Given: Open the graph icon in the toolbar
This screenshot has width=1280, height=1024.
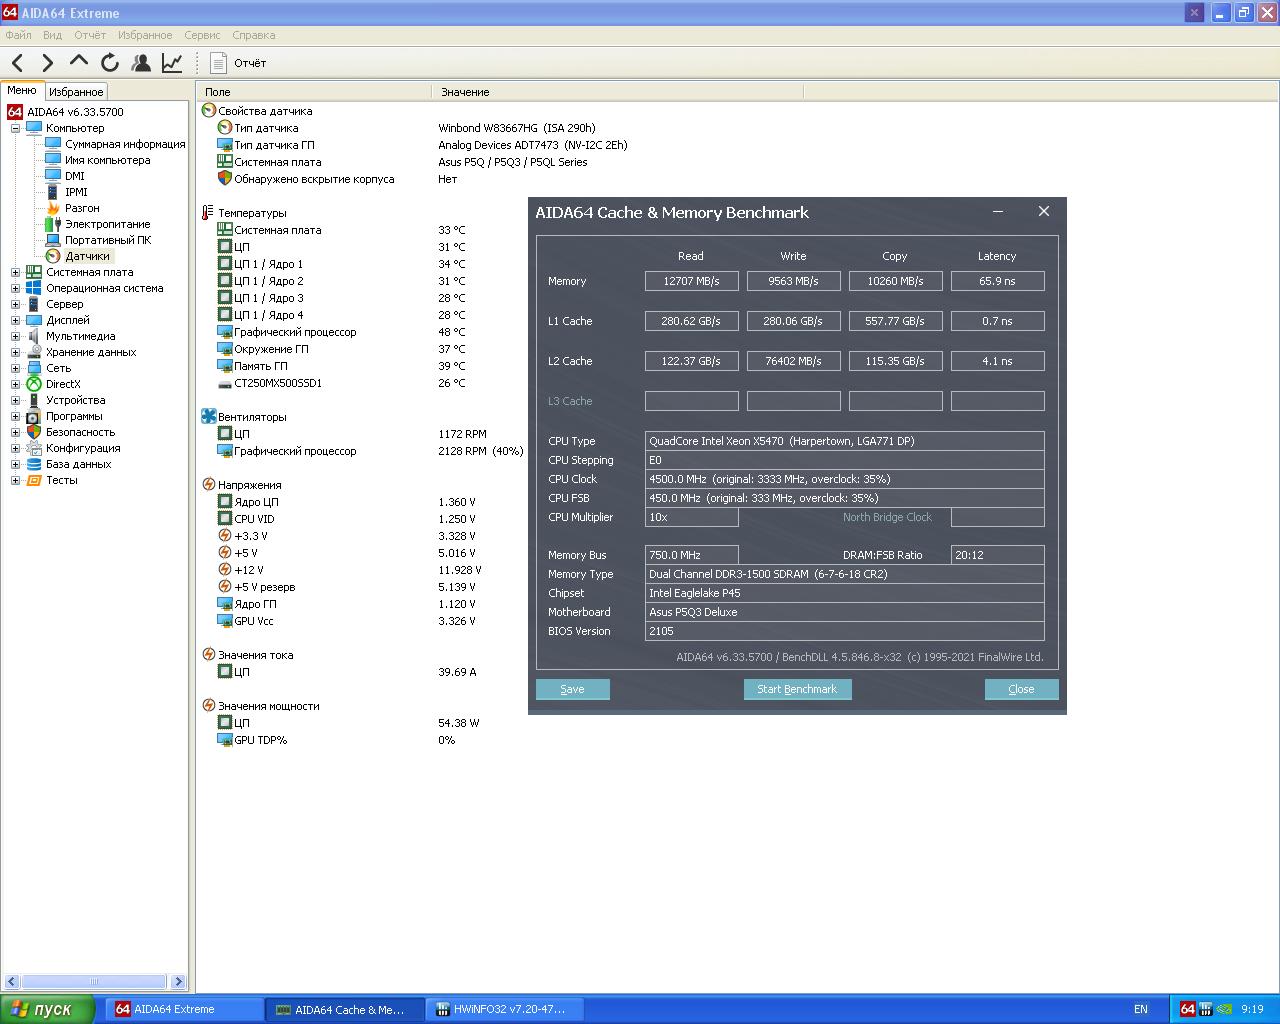Looking at the screenshot, I should 172,63.
